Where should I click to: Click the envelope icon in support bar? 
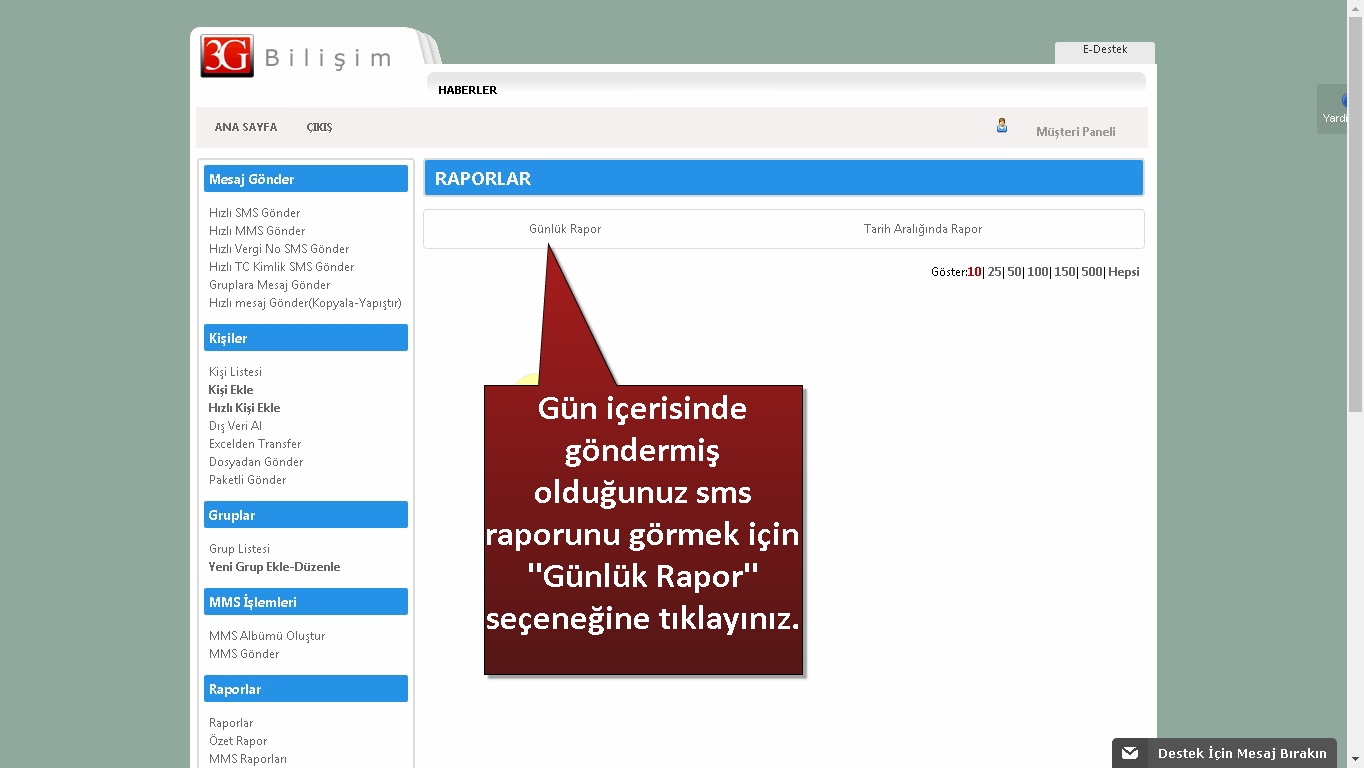[x=1130, y=753]
